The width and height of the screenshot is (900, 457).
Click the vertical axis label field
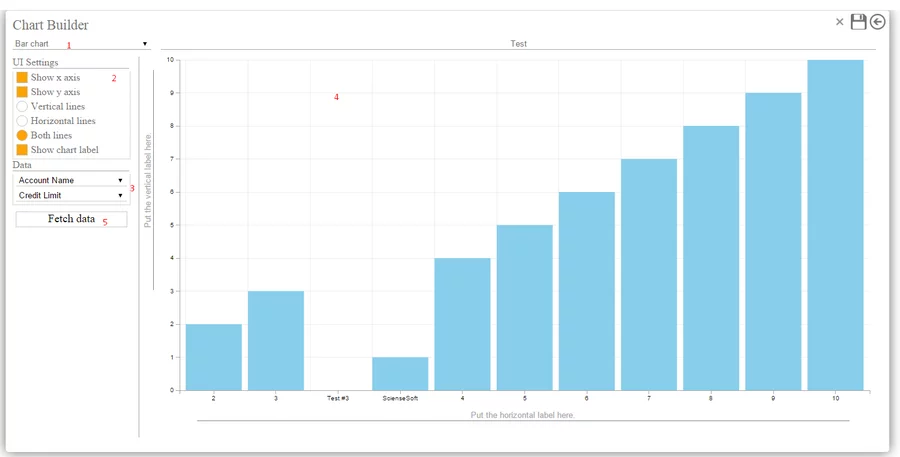coord(148,182)
